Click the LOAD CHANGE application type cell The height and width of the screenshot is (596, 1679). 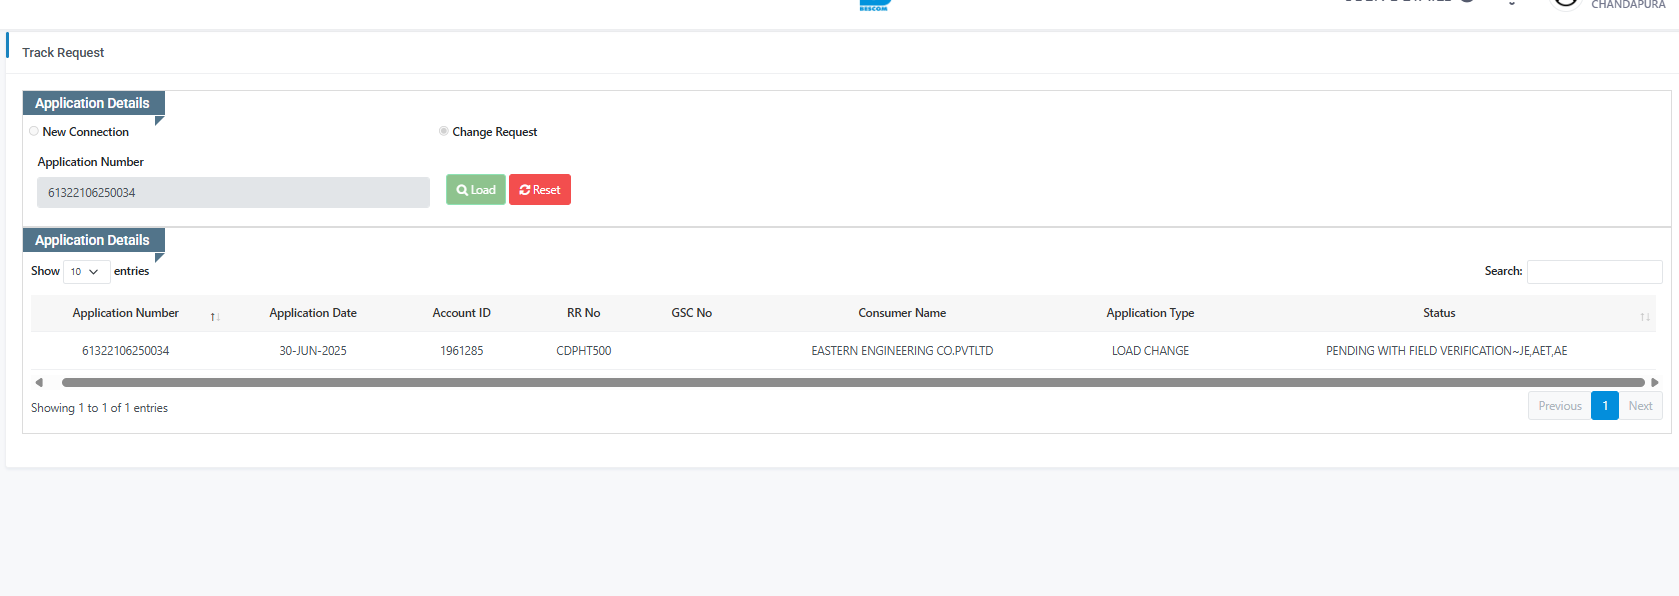pos(1150,351)
